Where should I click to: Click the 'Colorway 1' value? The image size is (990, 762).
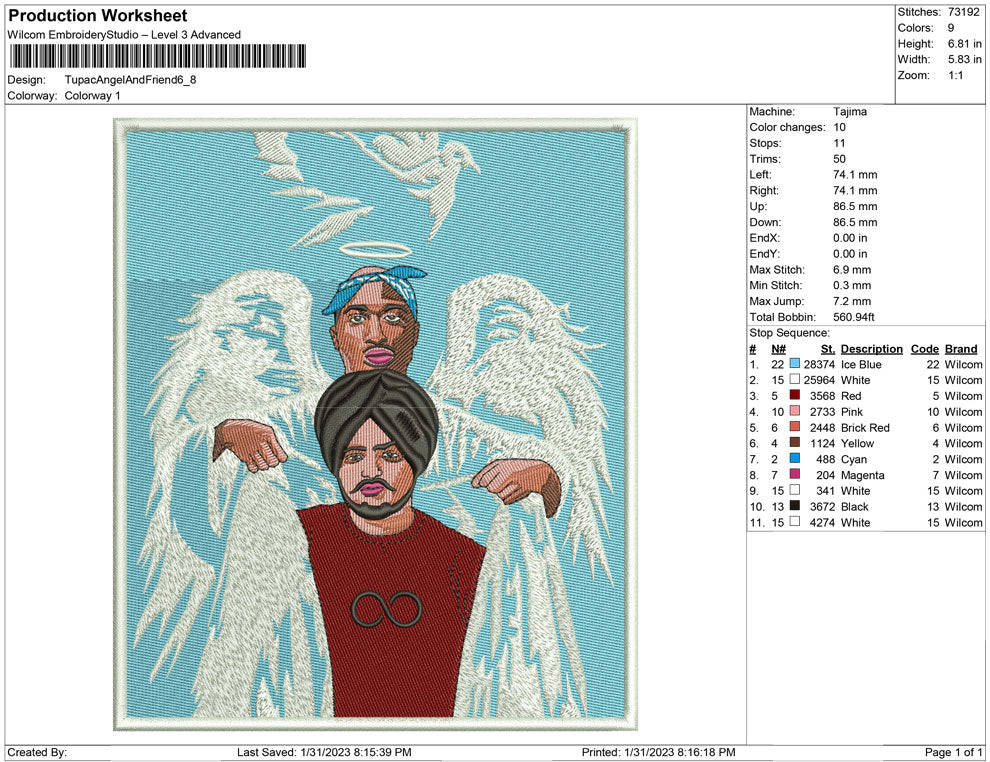click(92, 95)
